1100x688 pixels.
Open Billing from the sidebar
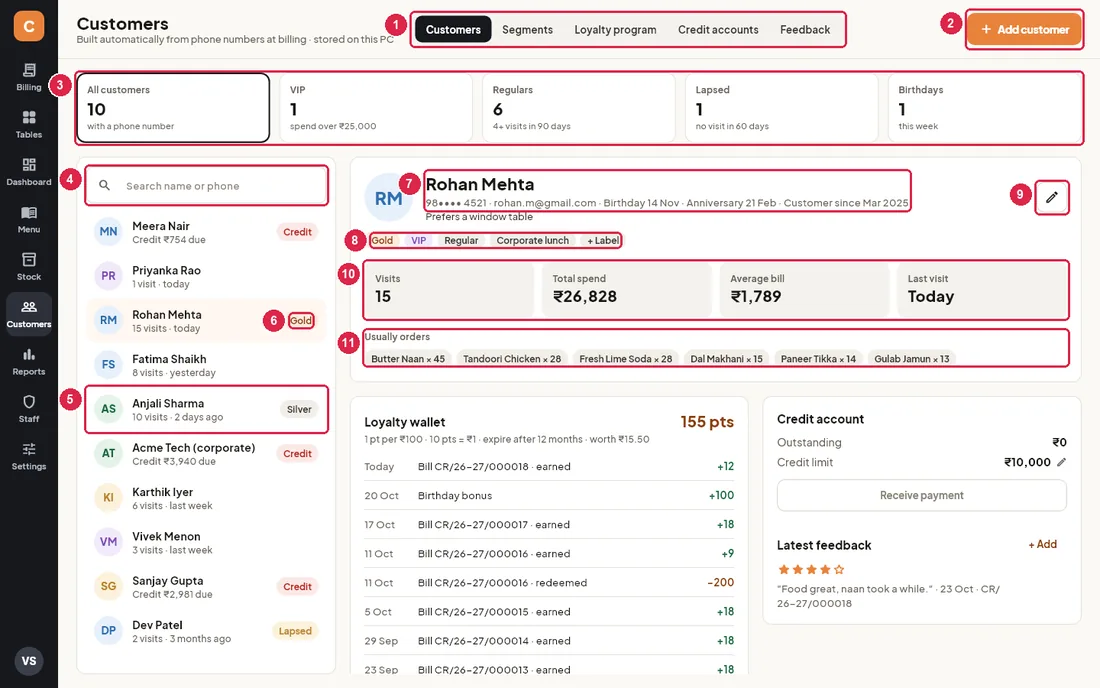click(29, 77)
